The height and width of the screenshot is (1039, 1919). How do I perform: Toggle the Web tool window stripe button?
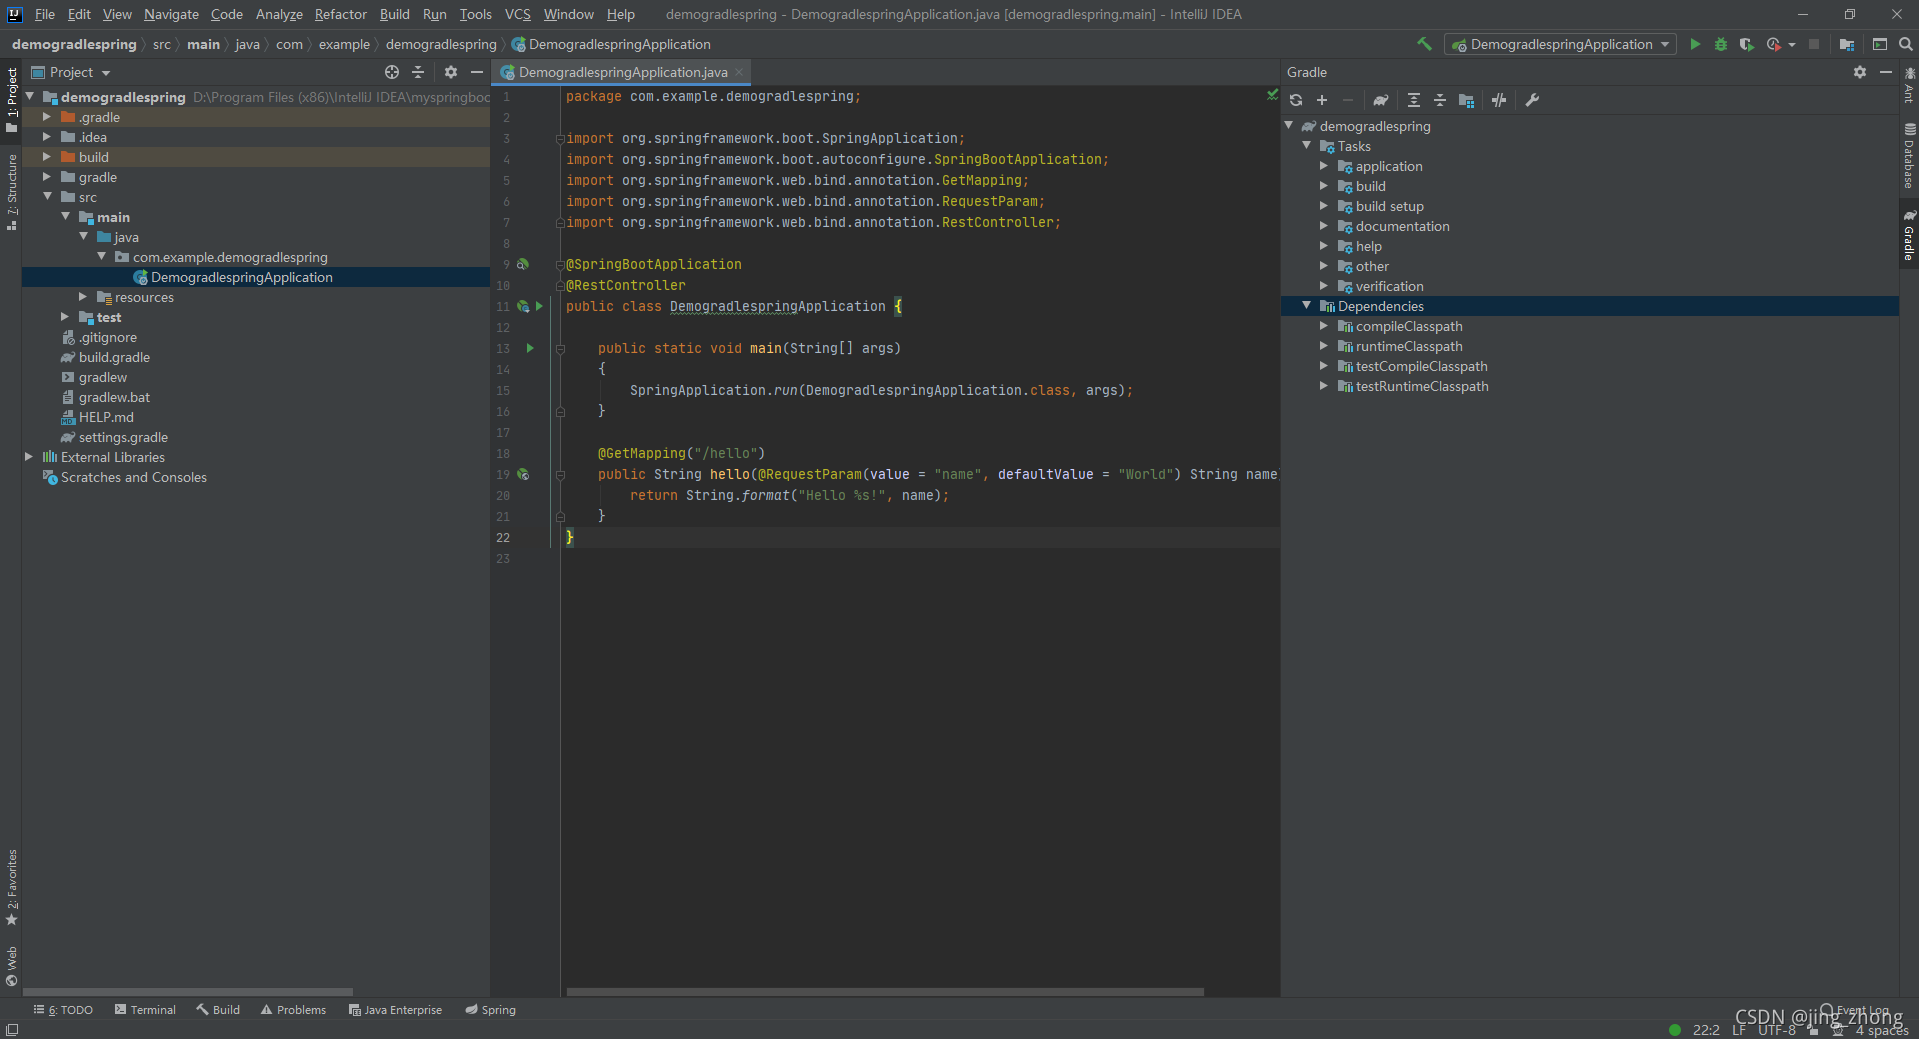pyautogui.click(x=11, y=966)
